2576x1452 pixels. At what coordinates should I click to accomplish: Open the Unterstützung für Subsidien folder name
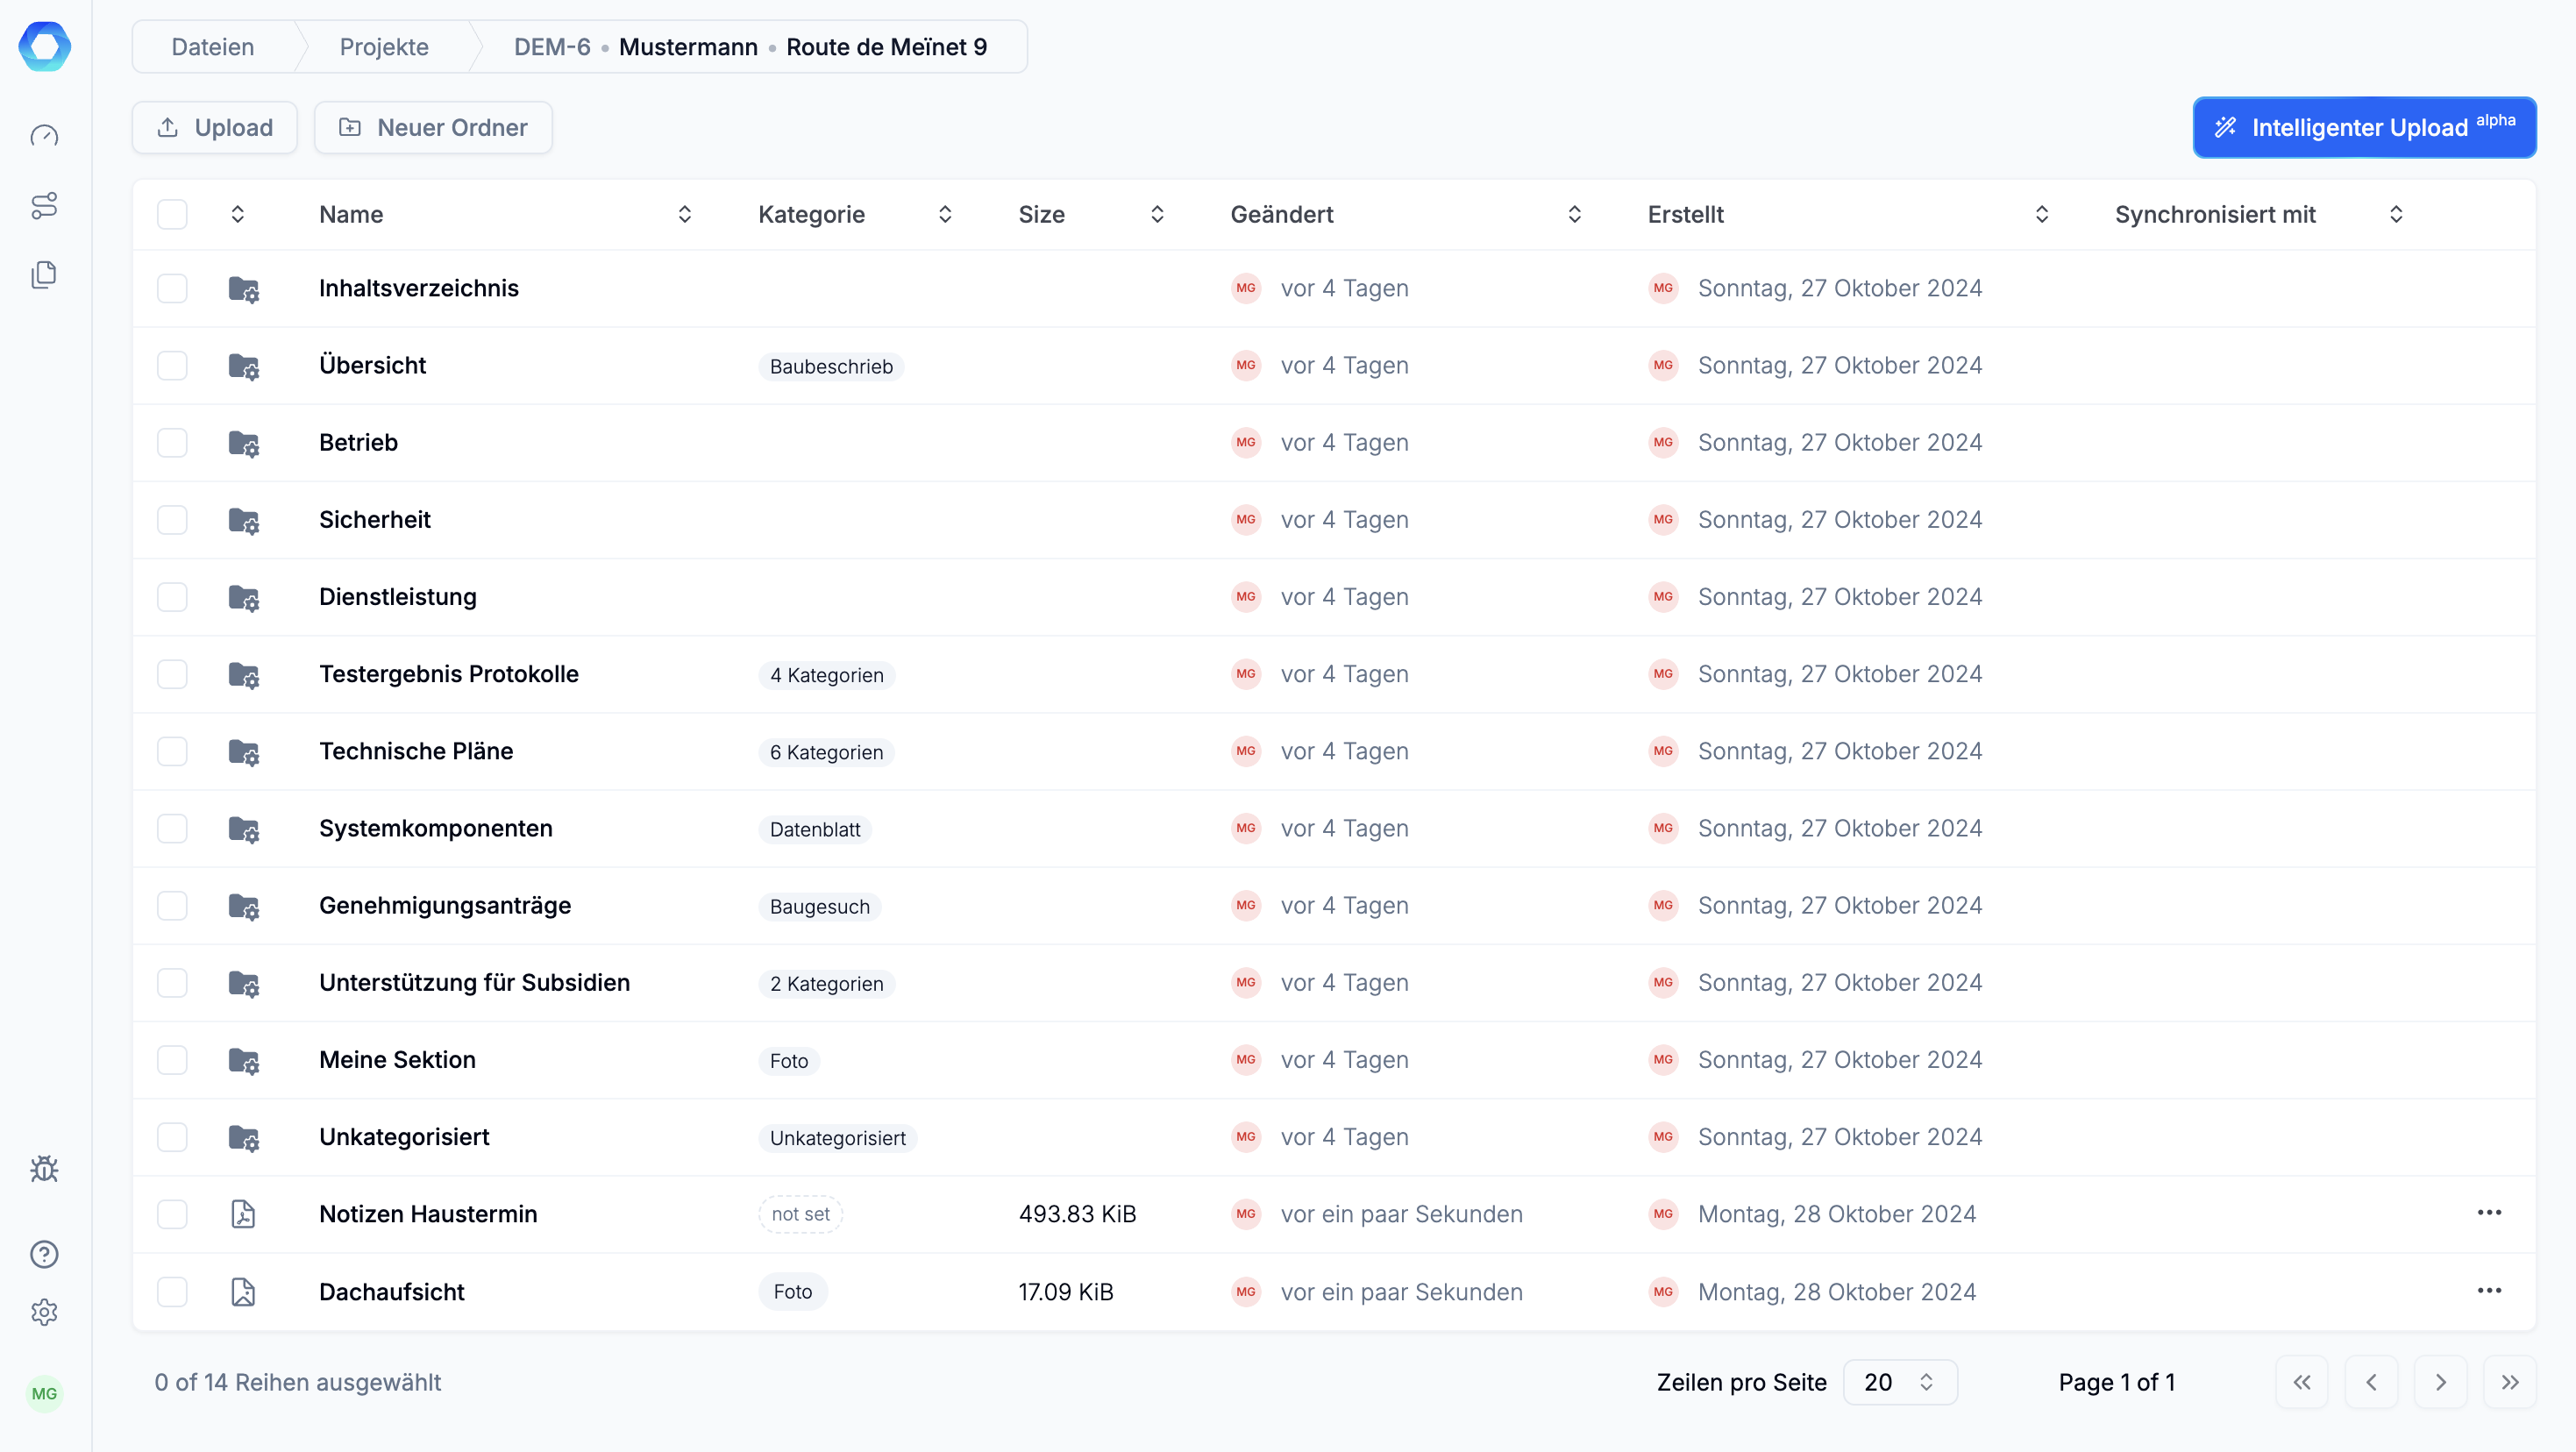tap(475, 983)
